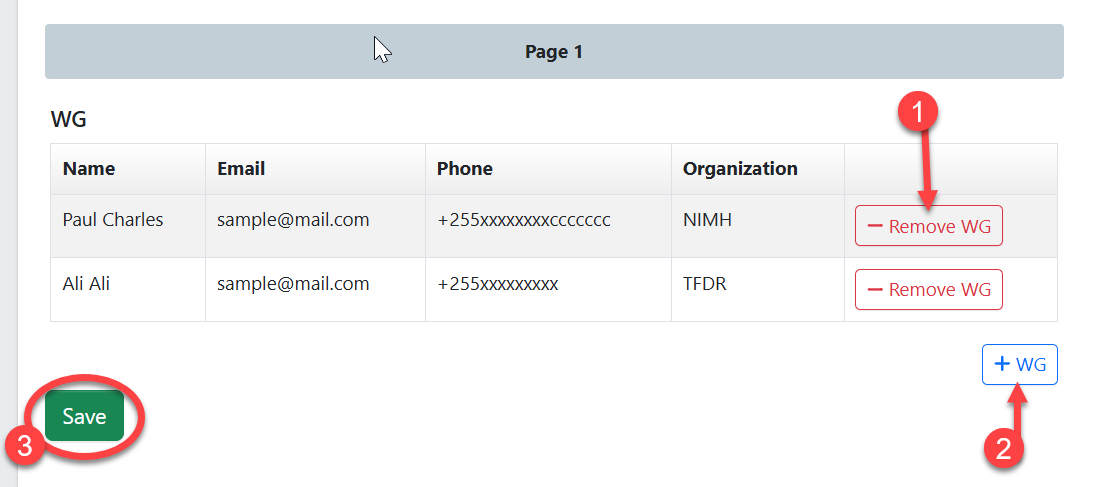Add a new WG entry
This screenshot has width=1115, height=487.
click(1019, 365)
